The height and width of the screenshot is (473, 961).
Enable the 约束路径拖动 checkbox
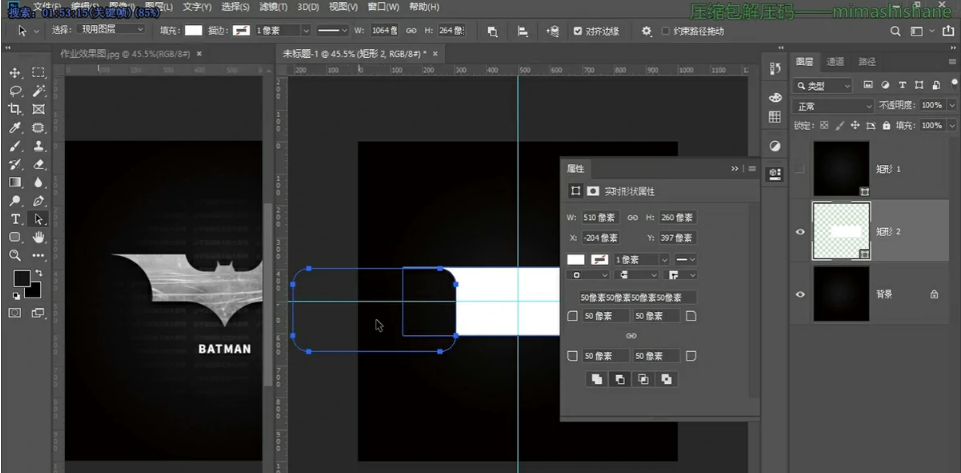pos(666,31)
